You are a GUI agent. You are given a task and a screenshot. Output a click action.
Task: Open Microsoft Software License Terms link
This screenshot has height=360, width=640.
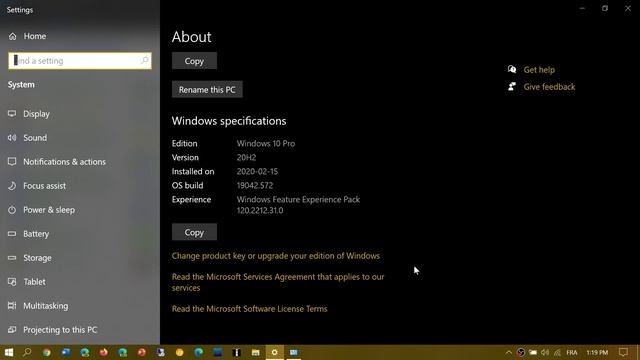(249, 309)
